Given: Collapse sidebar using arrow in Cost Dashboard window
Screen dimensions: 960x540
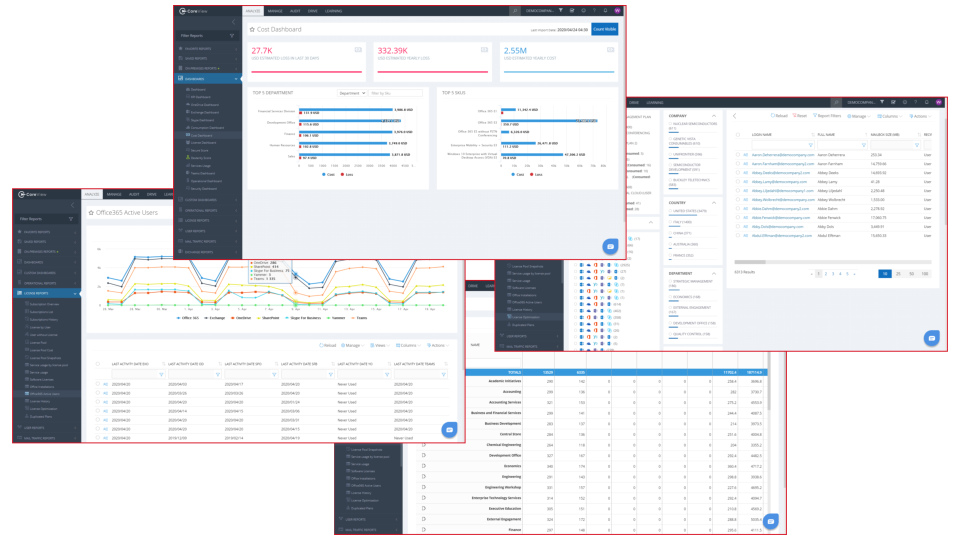Looking at the screenshot, I should (x=233, y=21).
